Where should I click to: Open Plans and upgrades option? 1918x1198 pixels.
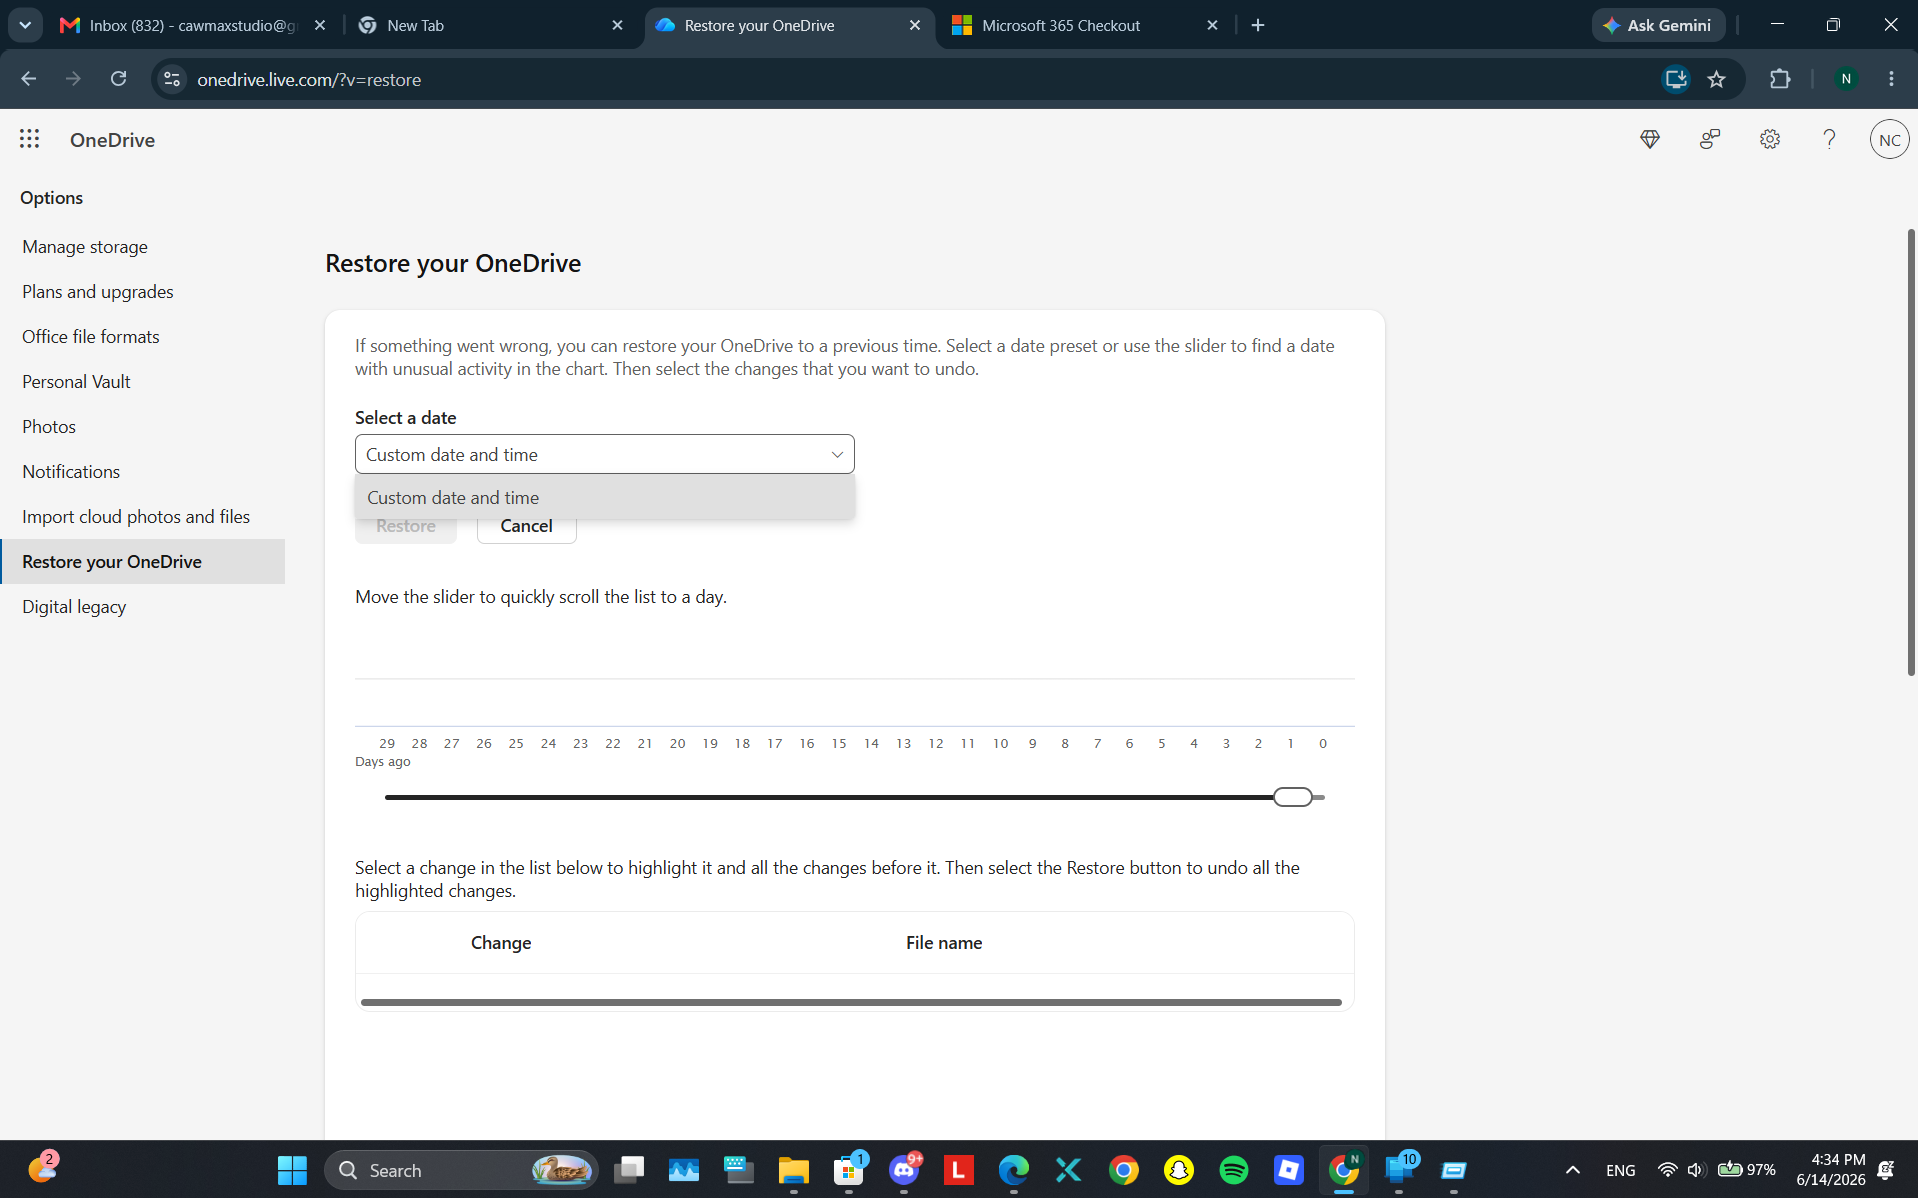(98, 291)
